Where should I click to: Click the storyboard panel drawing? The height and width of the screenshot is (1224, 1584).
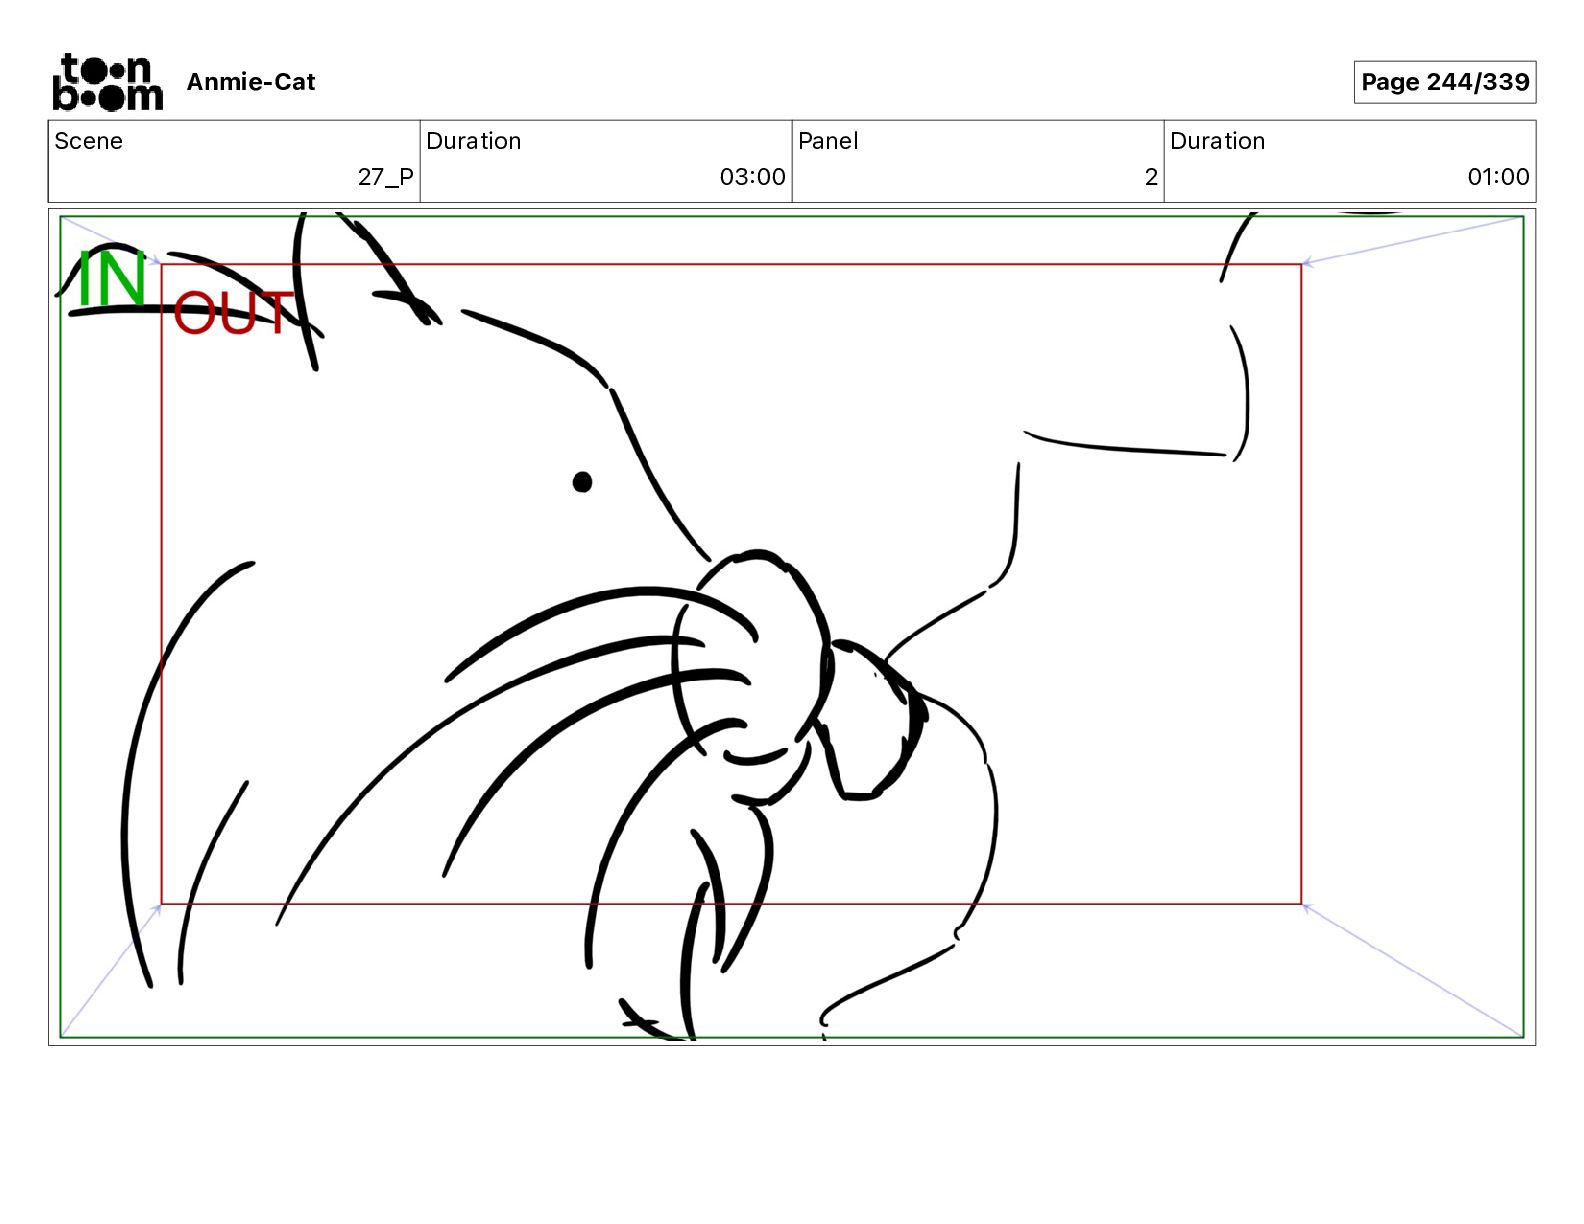click(792, 627)
